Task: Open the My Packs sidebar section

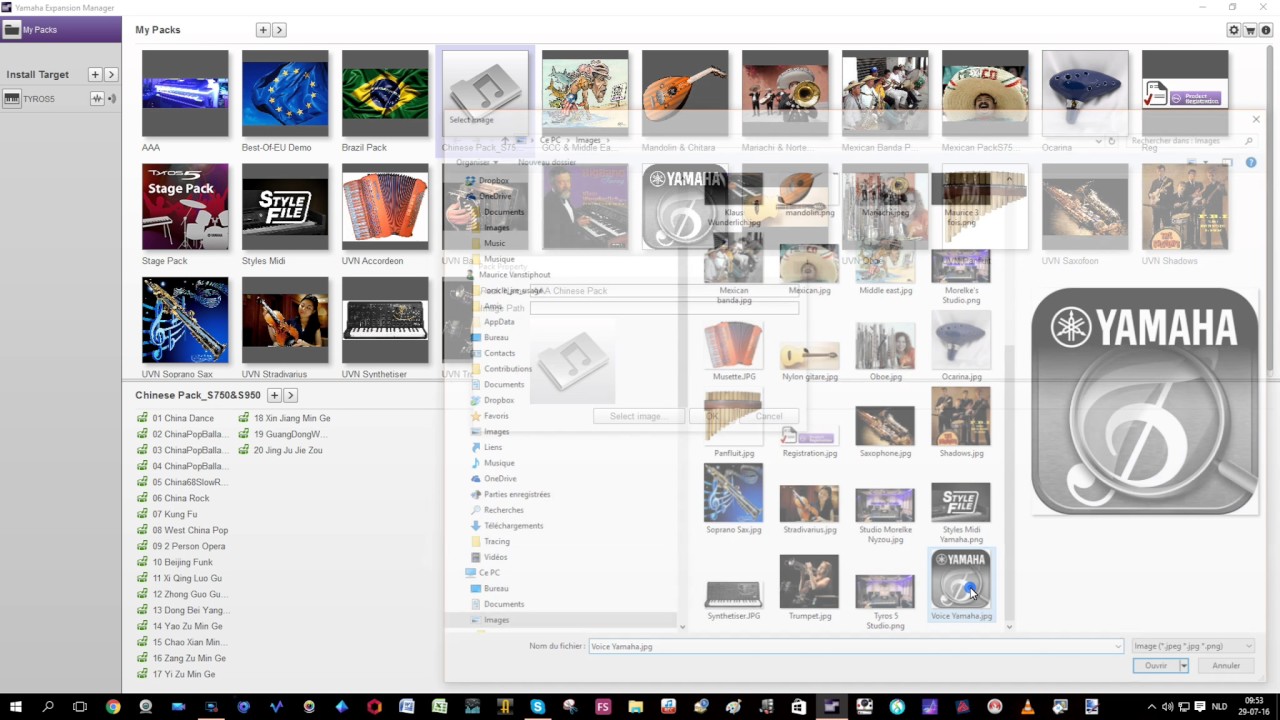Action: [60, 30]
